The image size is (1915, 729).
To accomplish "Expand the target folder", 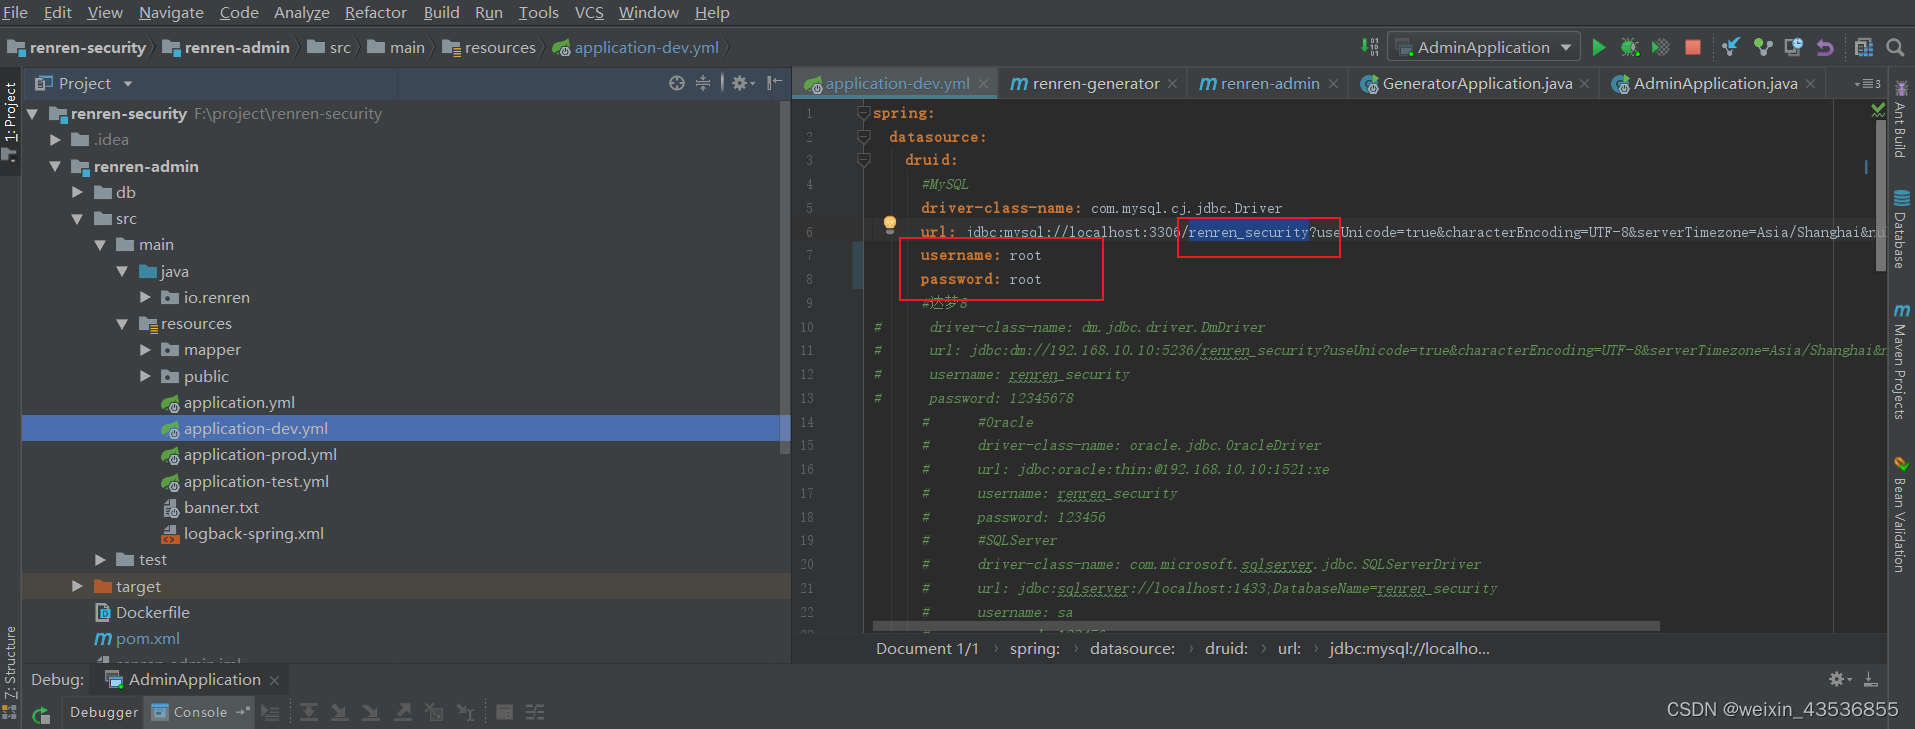I will pyautogui.click(x=78, y=586).
